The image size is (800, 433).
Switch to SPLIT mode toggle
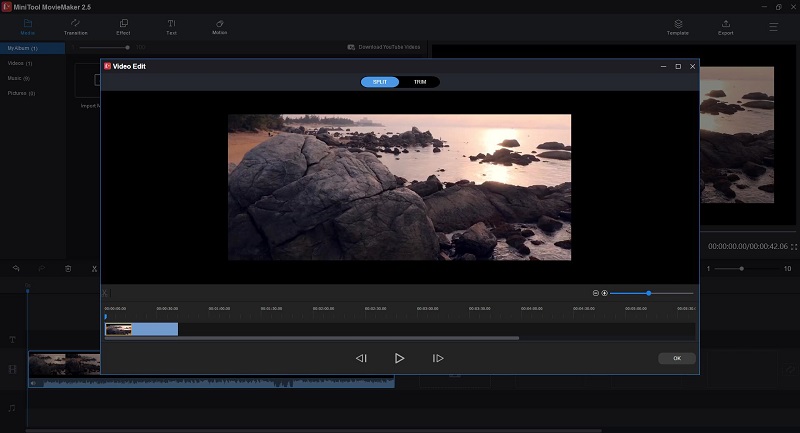coord(380,82)
